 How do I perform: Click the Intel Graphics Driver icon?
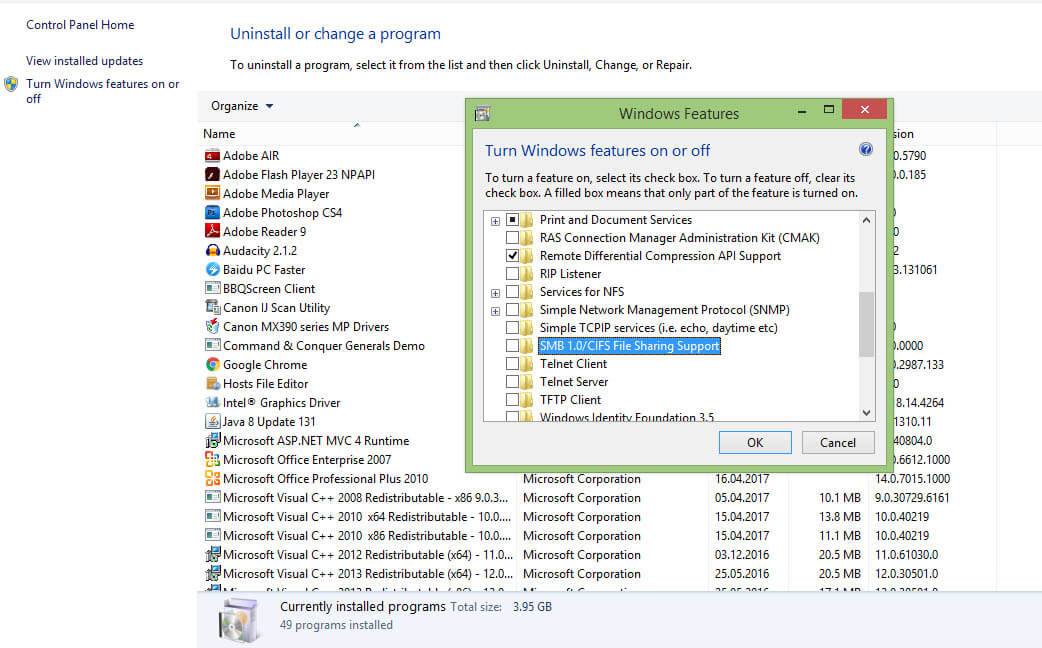(212, 403)
